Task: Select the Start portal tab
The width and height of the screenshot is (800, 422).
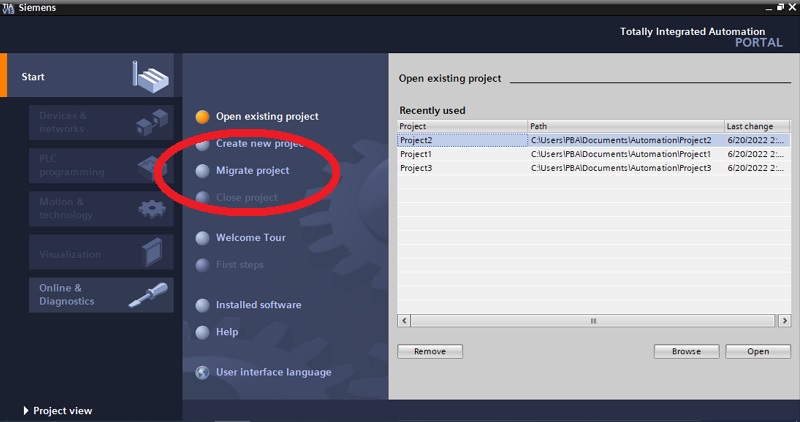Action: pyautogui.click(x=87, y=76)
